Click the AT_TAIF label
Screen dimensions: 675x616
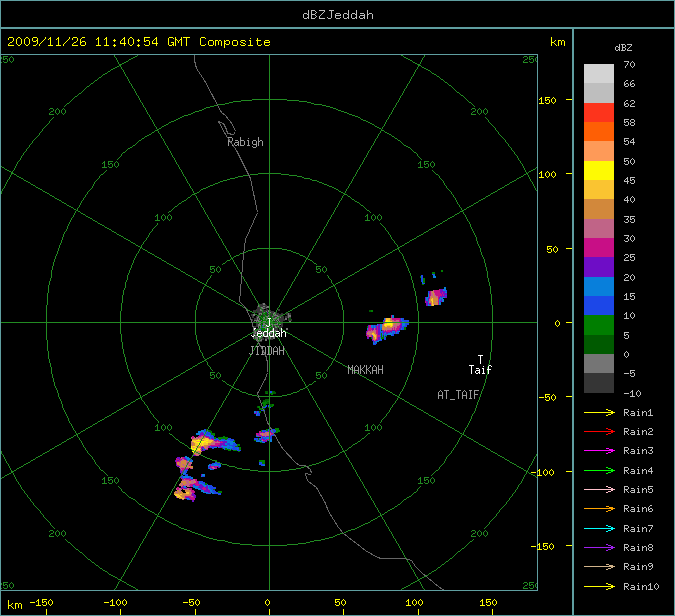tap(458, 395)
